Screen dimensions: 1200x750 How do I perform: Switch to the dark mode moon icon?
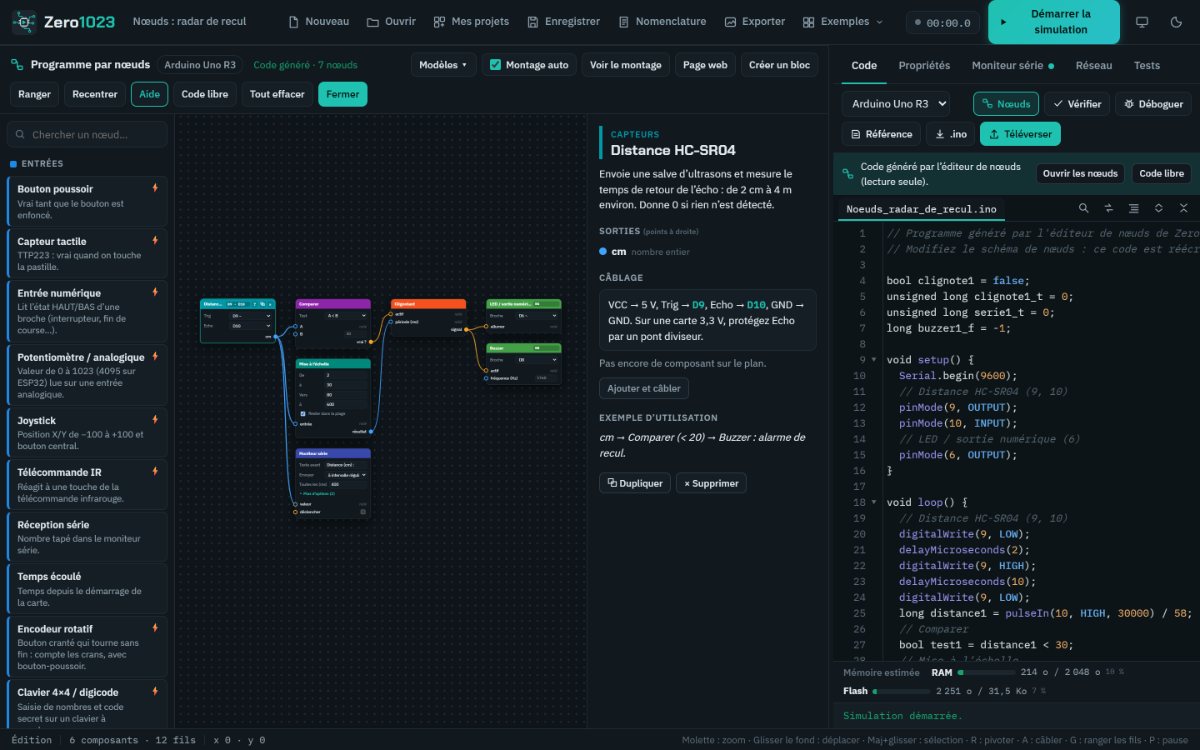click(1175, 22)
